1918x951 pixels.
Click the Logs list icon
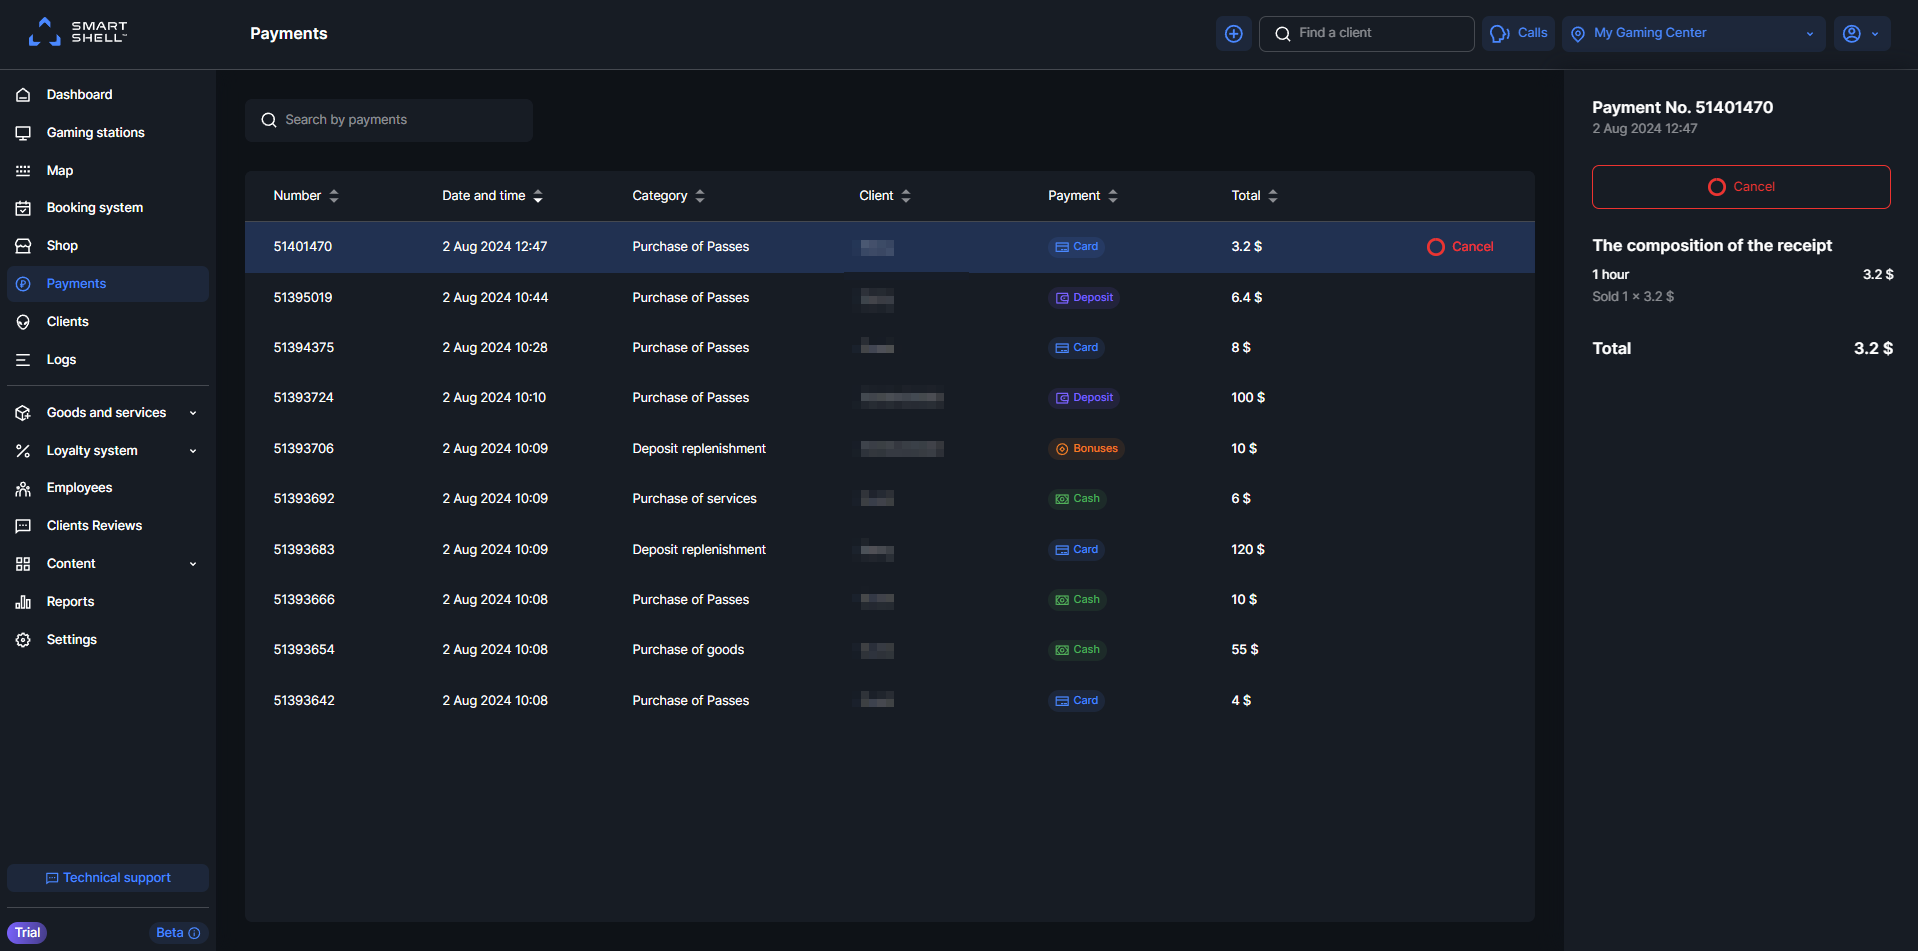click(23, 360)
